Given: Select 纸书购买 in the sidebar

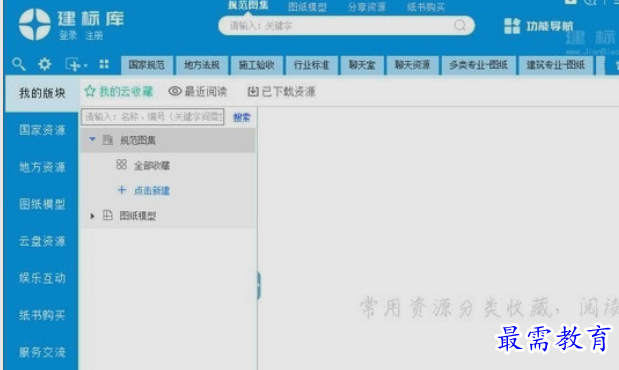Looking at the screenshot, I should click(42, 315).
